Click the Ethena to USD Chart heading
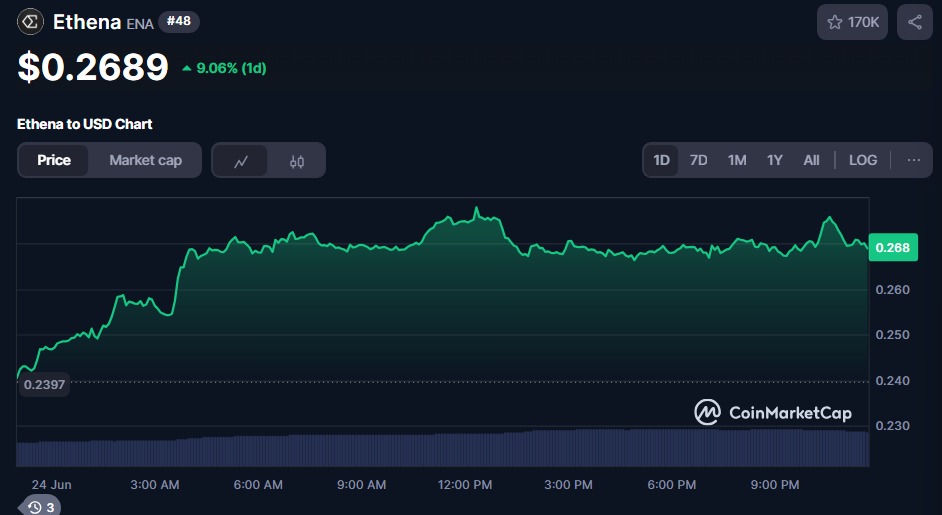 [85, 124]
